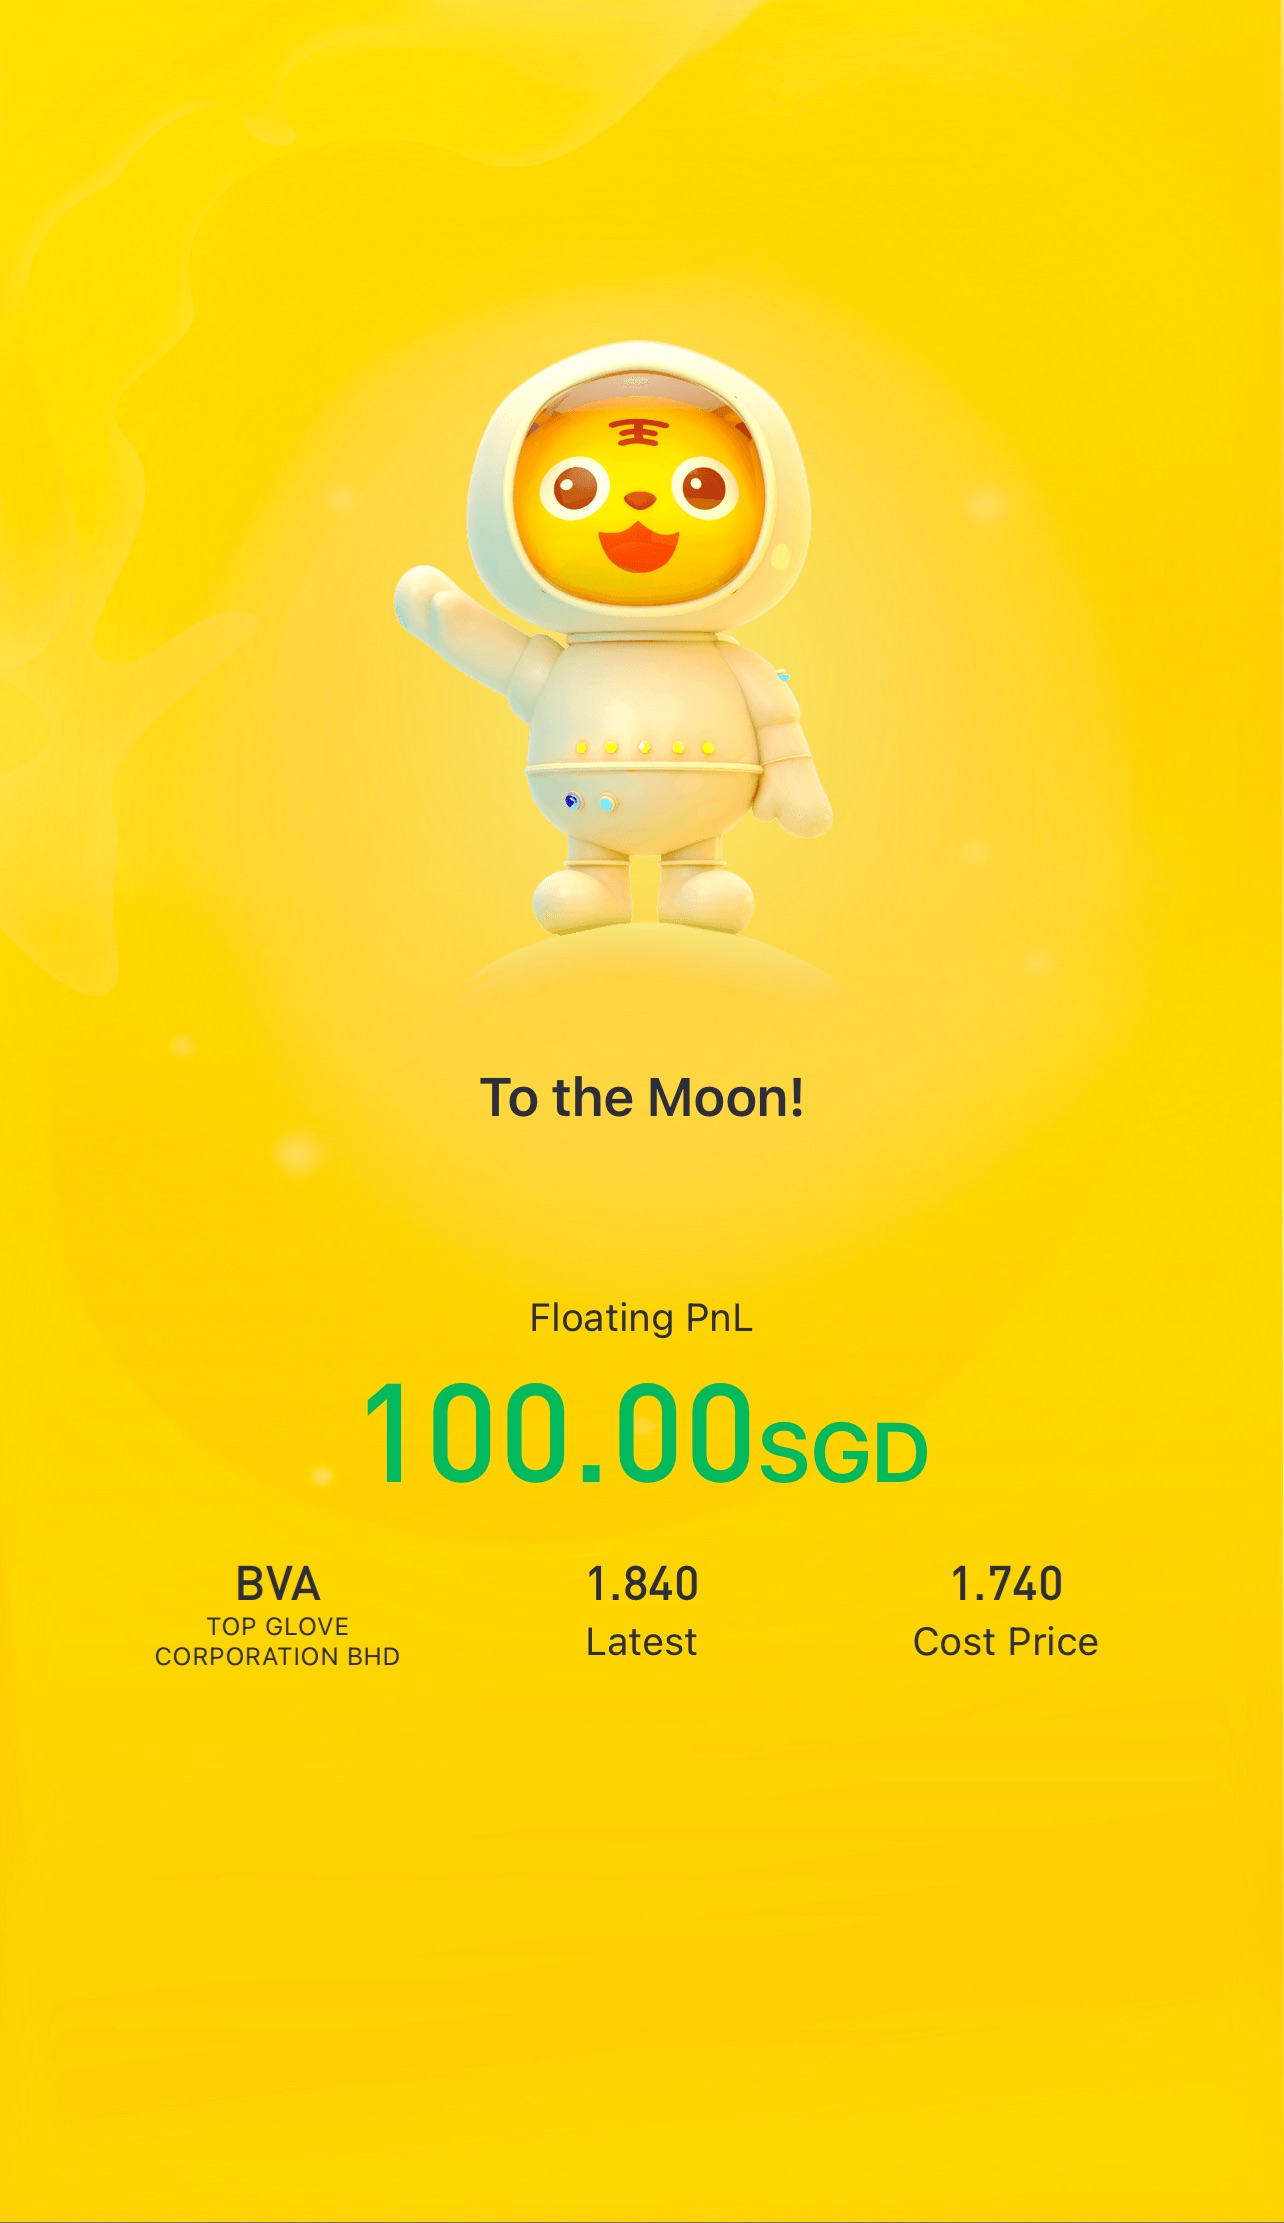Image resolution: width=1284 pixels, height=2223 pixels.
Task: Tap the blue buttons on mascot's suit
Action: click(589, 802)
